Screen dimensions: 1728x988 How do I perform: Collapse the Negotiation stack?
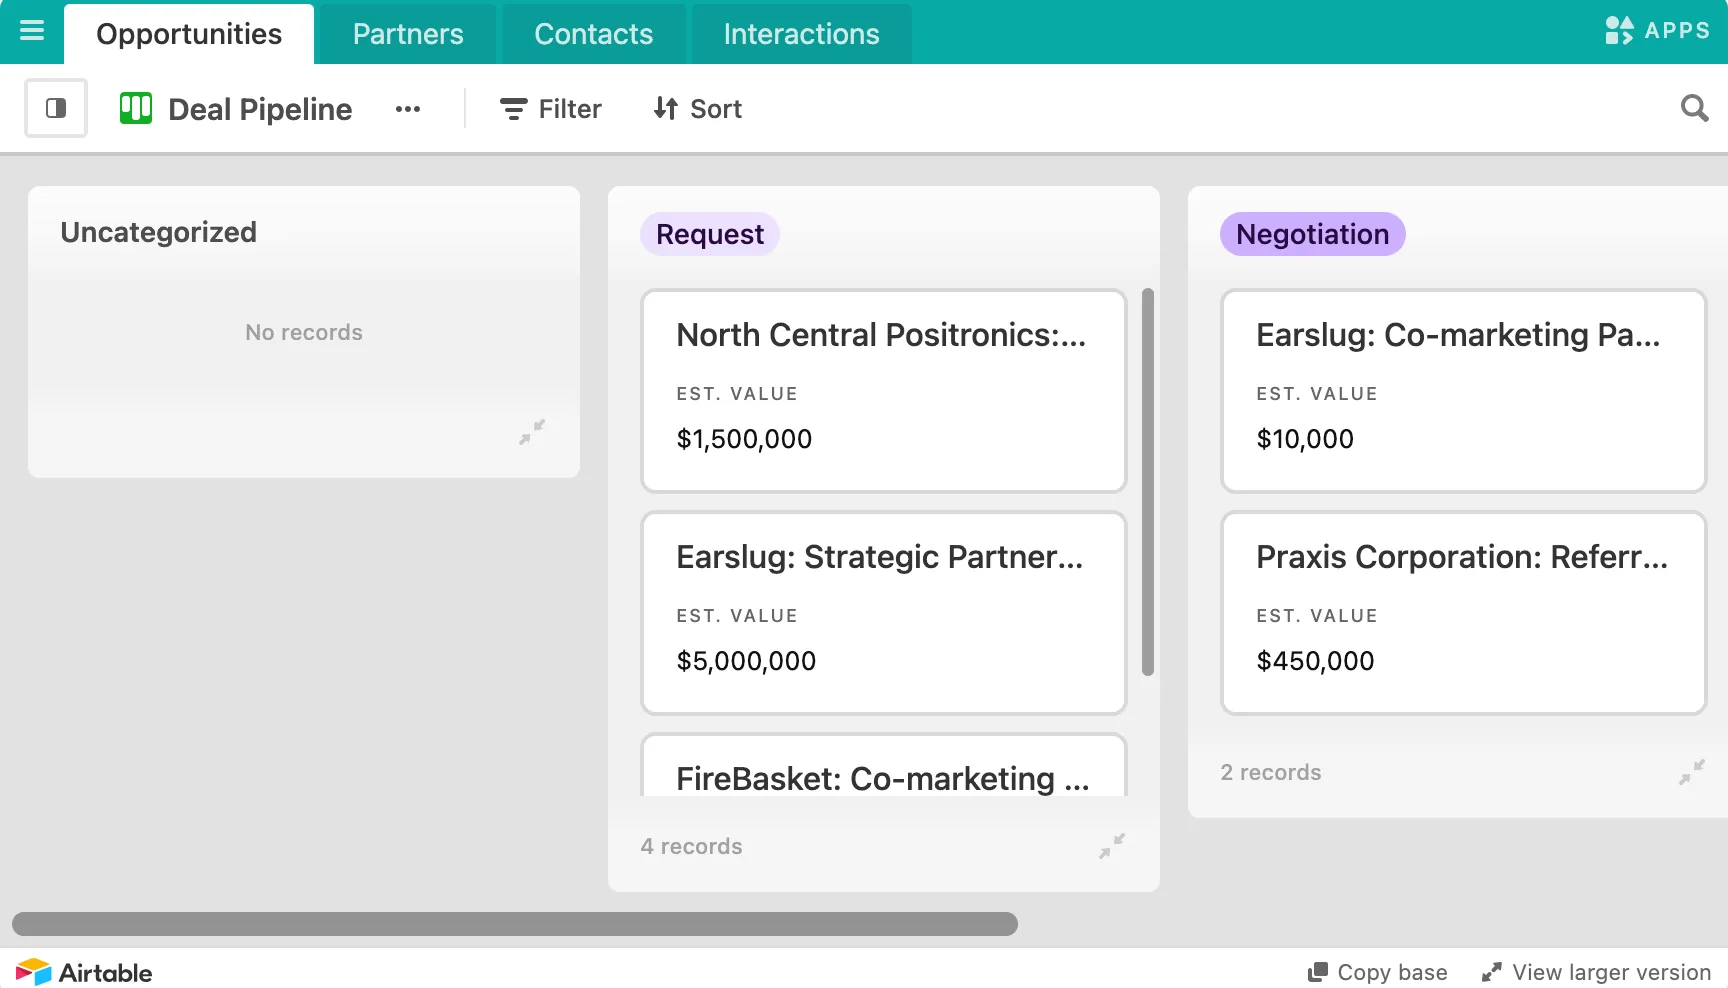click(x=1692, y=772)
